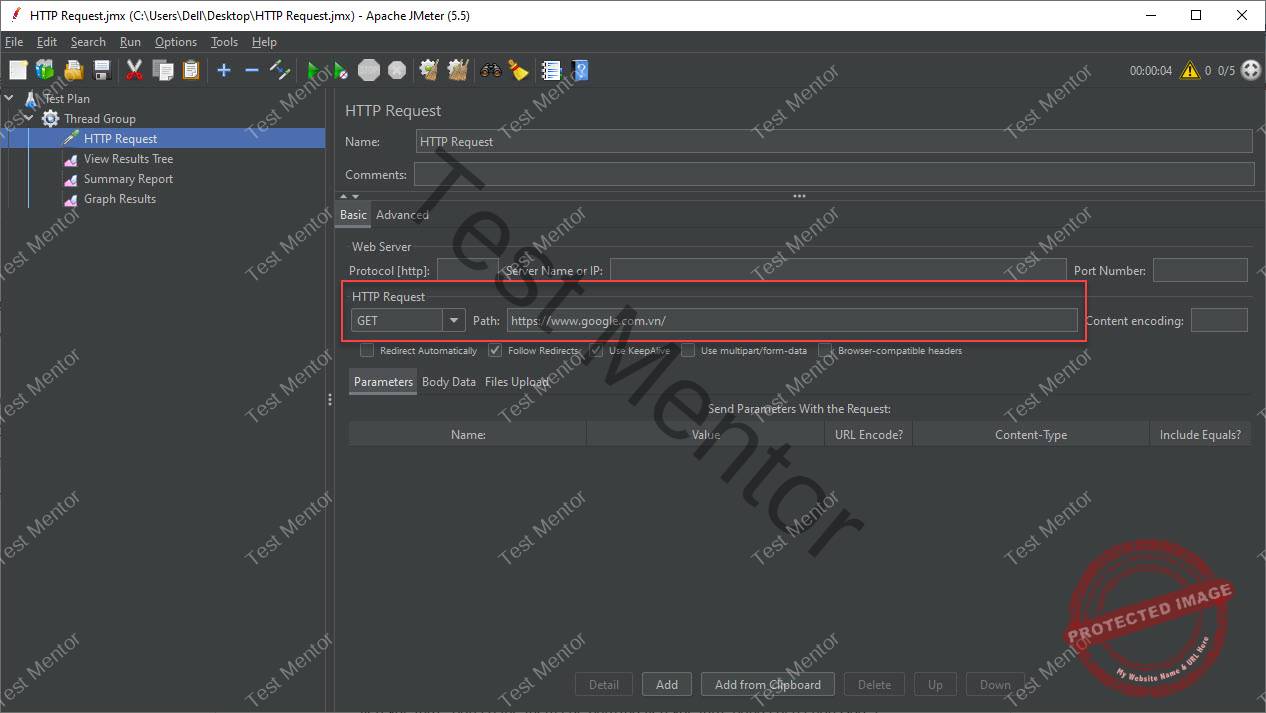Screen dimensions: 1266x713
Task: Click the Save test plan icon
Action: [101, 70]
